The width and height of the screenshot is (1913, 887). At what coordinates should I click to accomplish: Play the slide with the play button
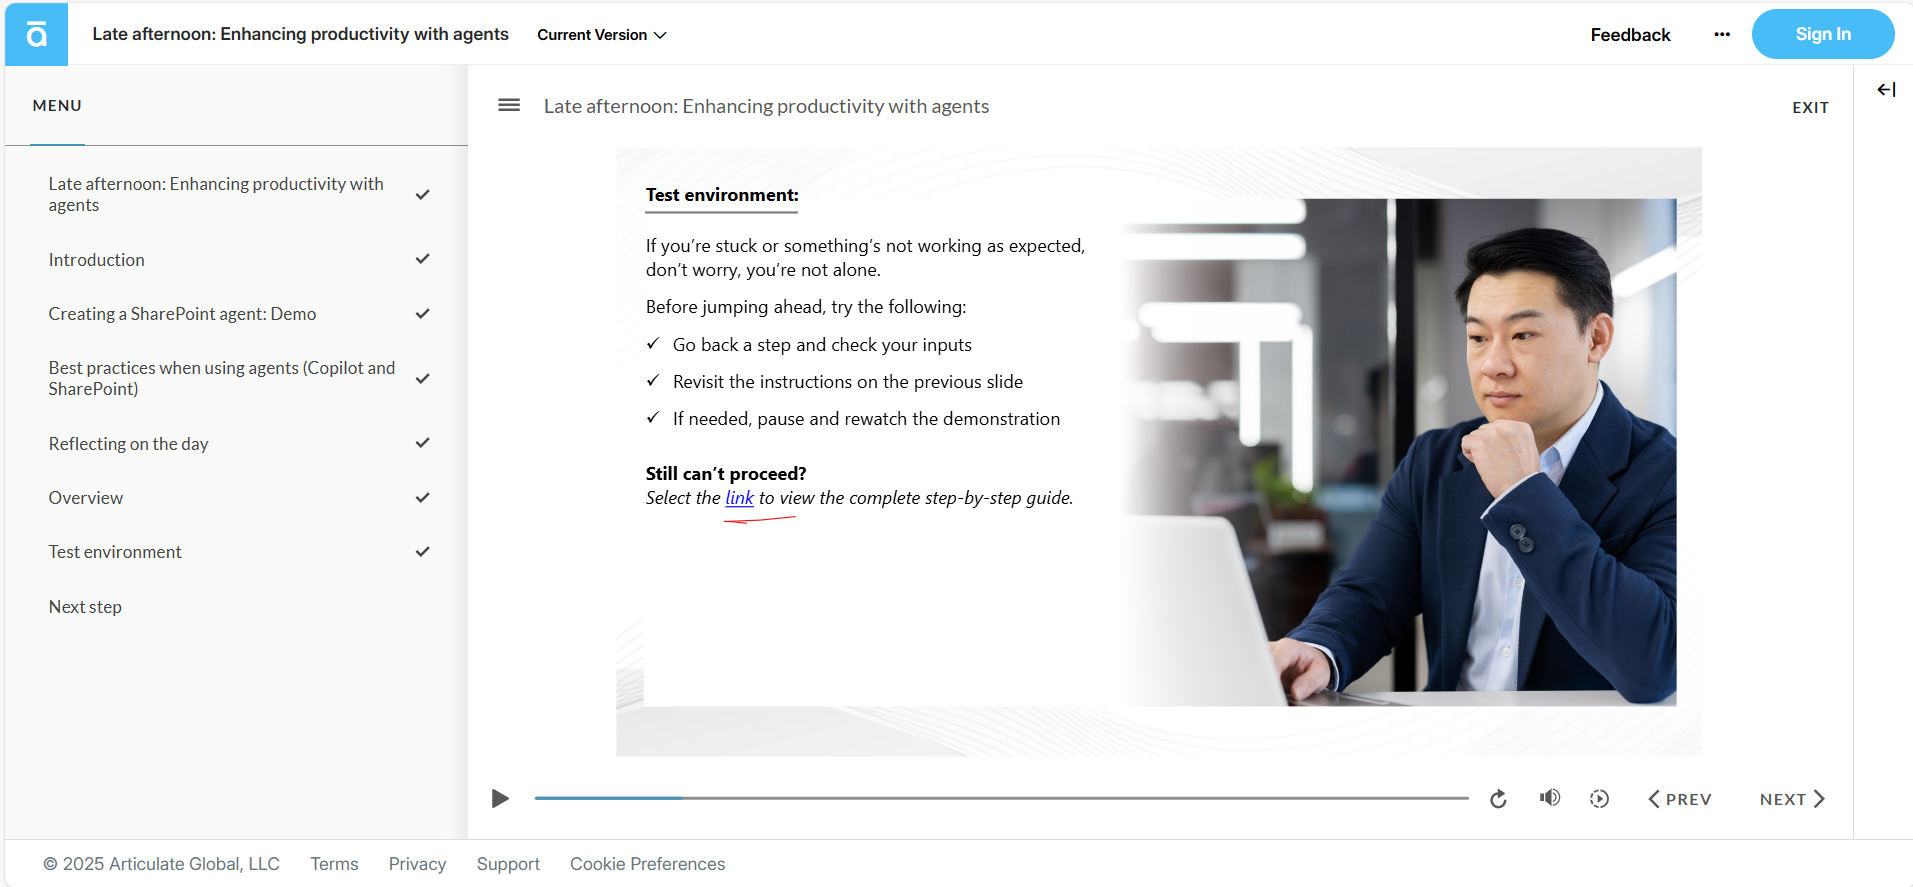pos(500,798)
